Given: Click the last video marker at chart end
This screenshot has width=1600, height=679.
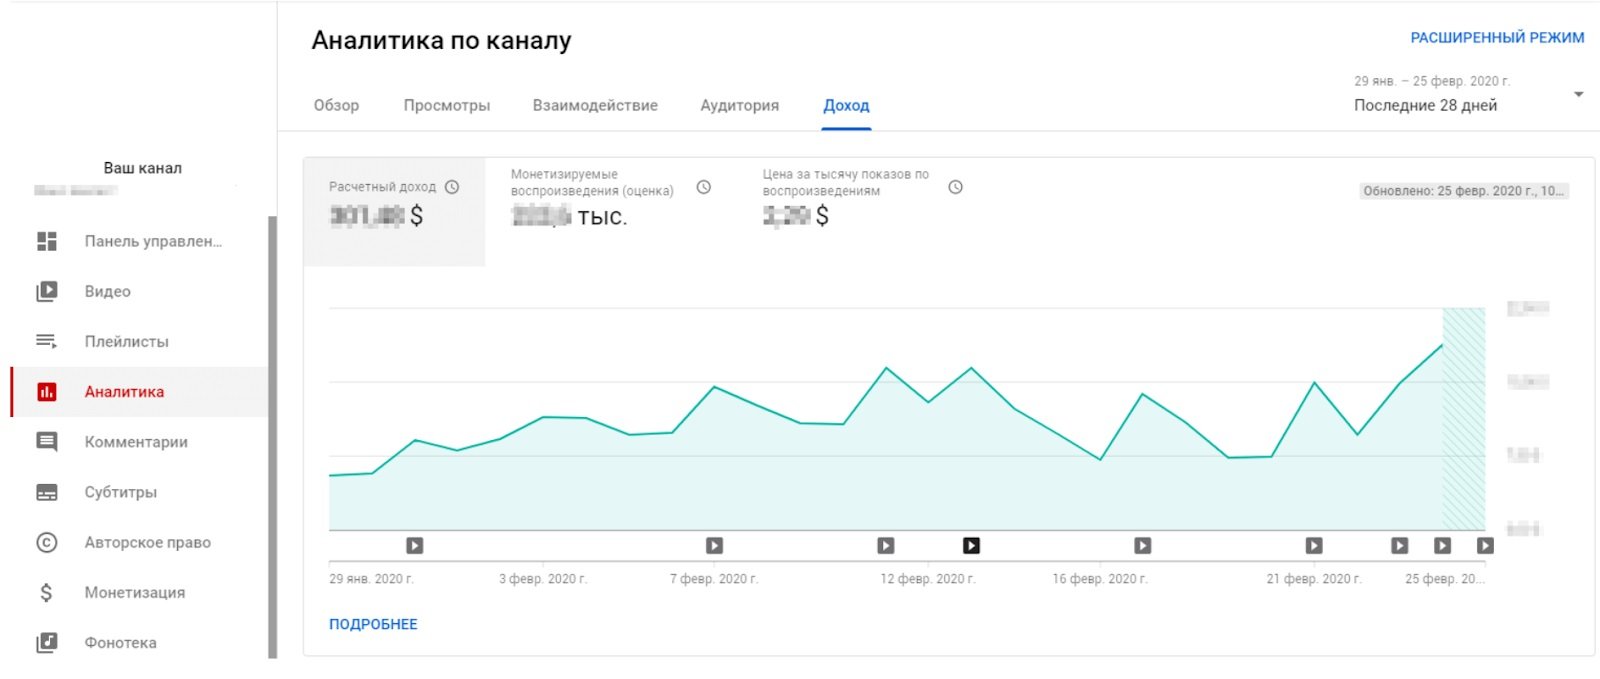Looking at the screenshot, I should [x=1485, y=545].
